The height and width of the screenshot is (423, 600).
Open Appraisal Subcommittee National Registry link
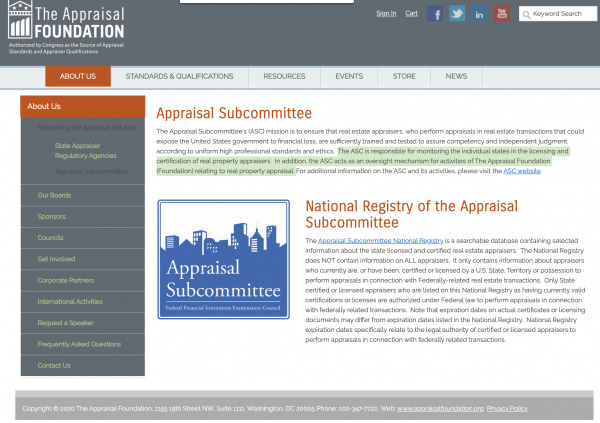pos(380,240)
